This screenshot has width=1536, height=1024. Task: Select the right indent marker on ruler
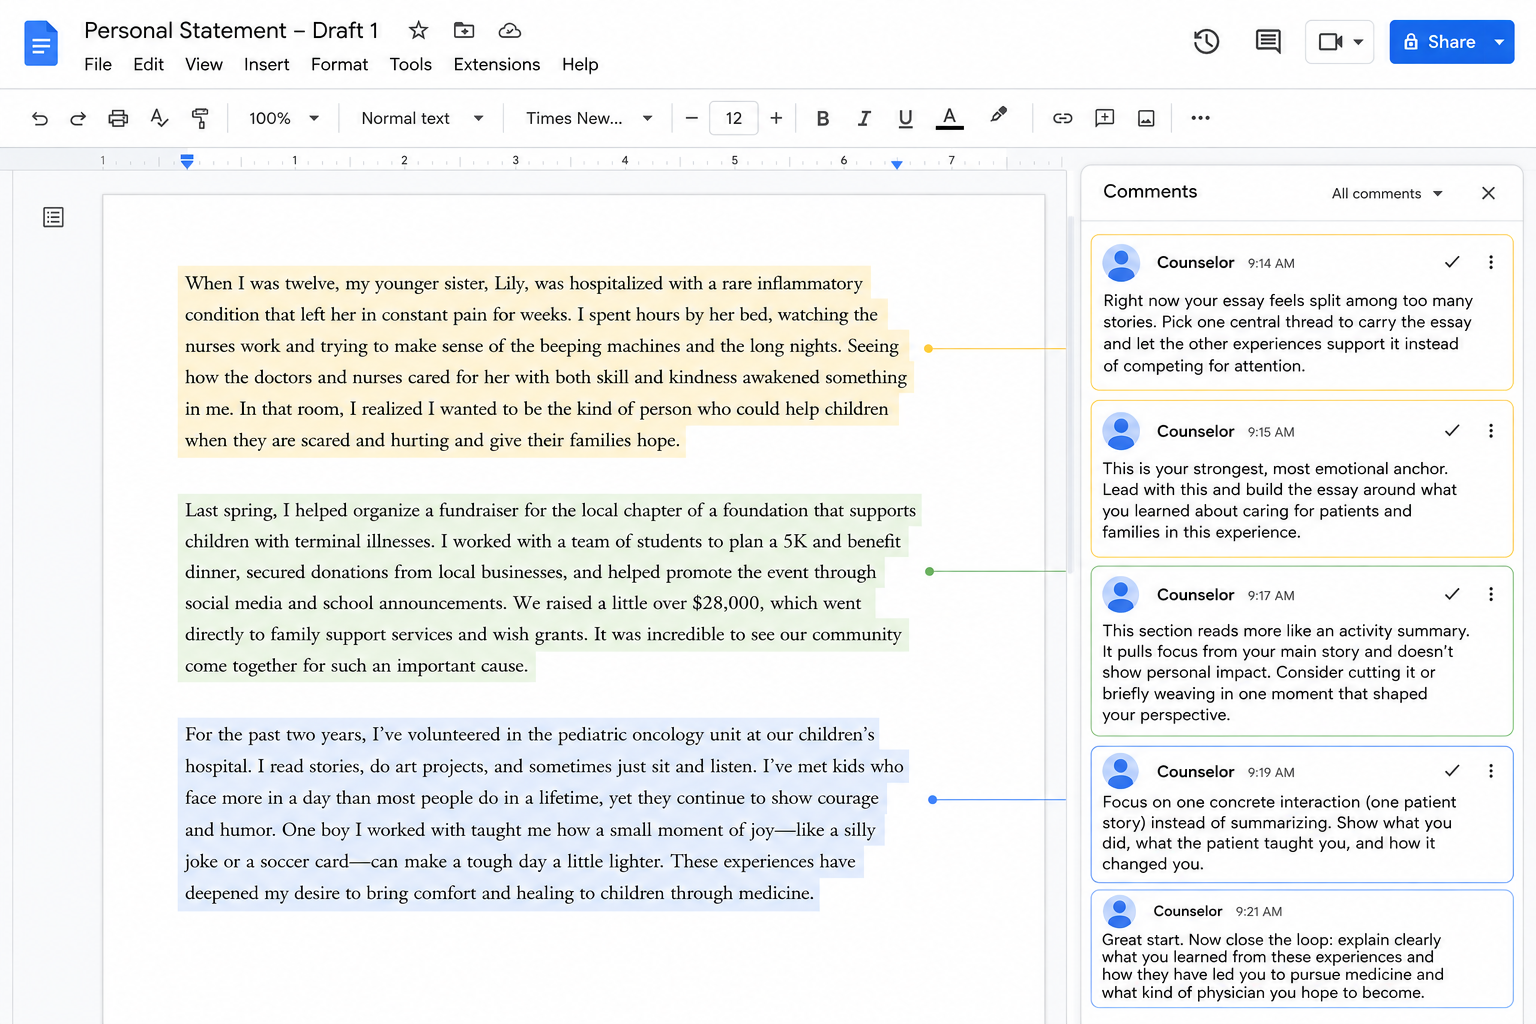897,164
